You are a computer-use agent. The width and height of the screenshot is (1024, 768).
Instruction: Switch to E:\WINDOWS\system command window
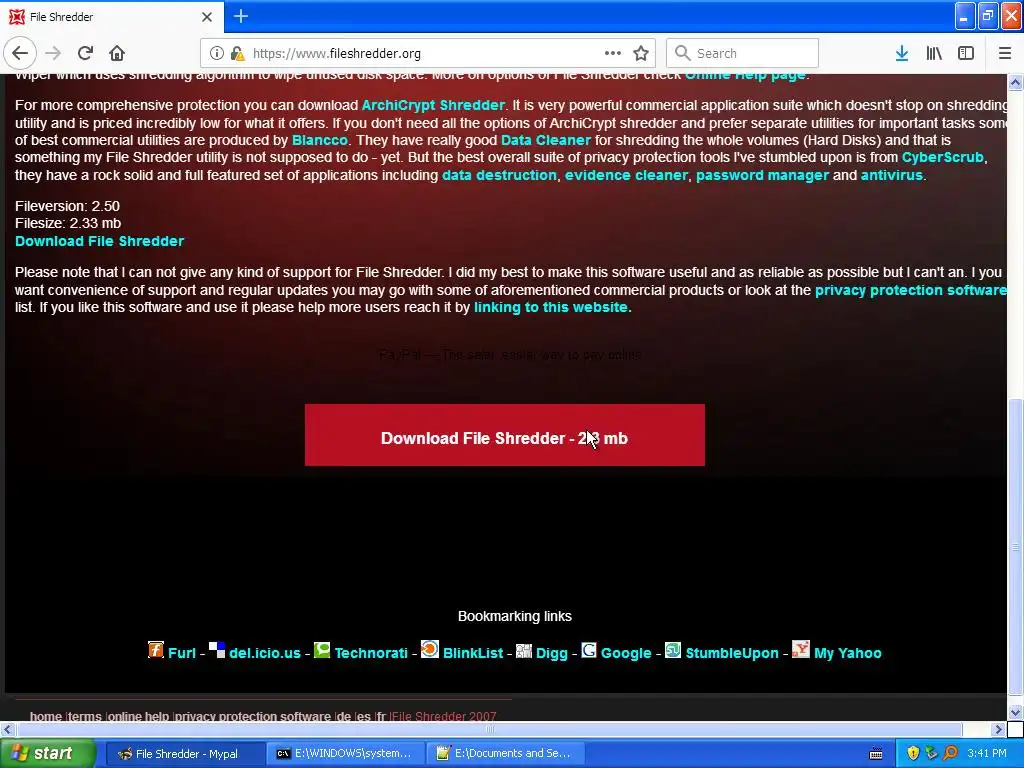(x=345, y=754)
